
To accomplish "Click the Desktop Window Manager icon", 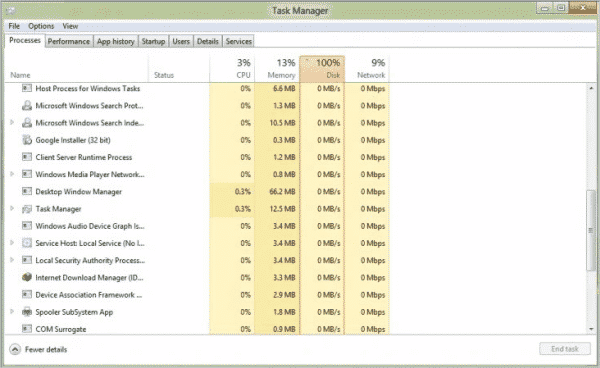I will pyautogui.click(x=27, y=191).
